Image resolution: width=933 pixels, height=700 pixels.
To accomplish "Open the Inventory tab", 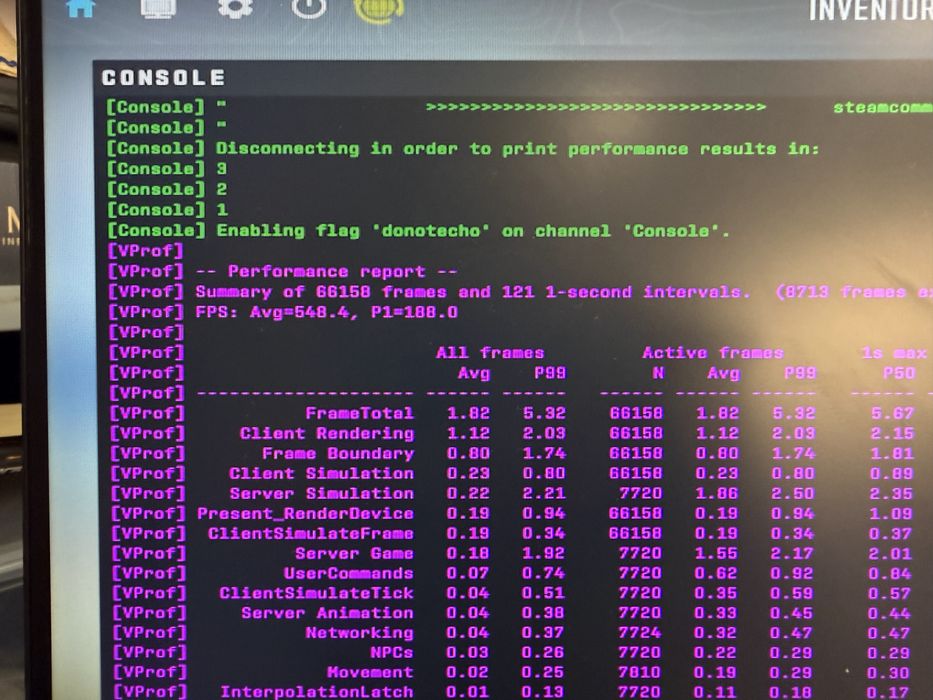I will tap(871, 10).
